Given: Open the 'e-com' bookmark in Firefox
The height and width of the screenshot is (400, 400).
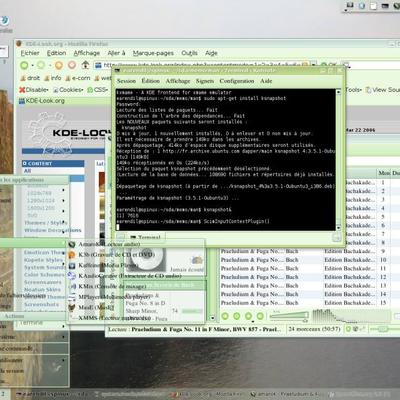Looking at the screenshot, I should click(x=78, y=78).
